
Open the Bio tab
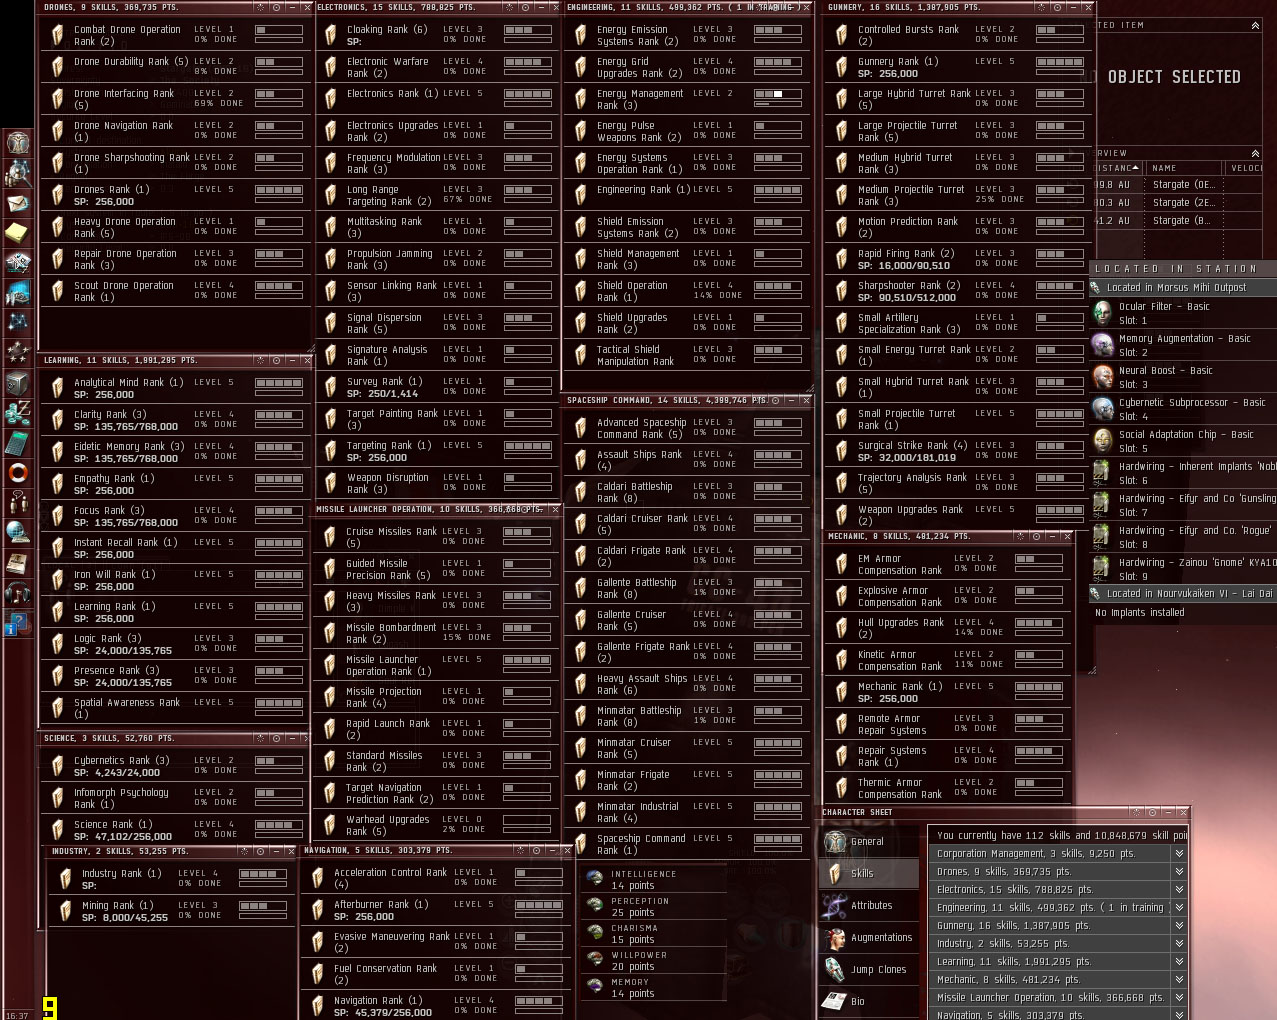pos(869,1001)
